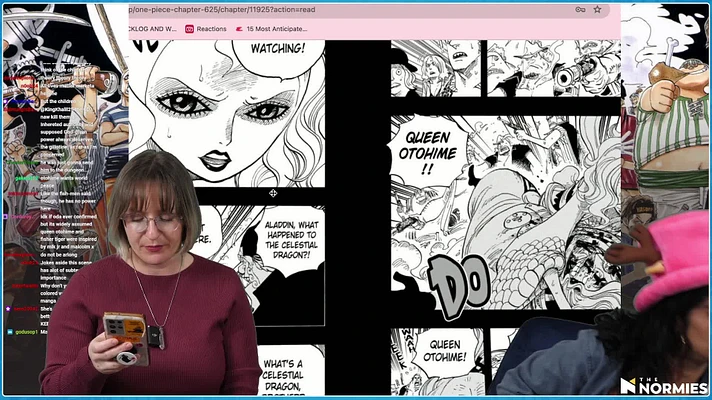Open the 'CKLOG AND W...' bookmark

coord(153,29)
